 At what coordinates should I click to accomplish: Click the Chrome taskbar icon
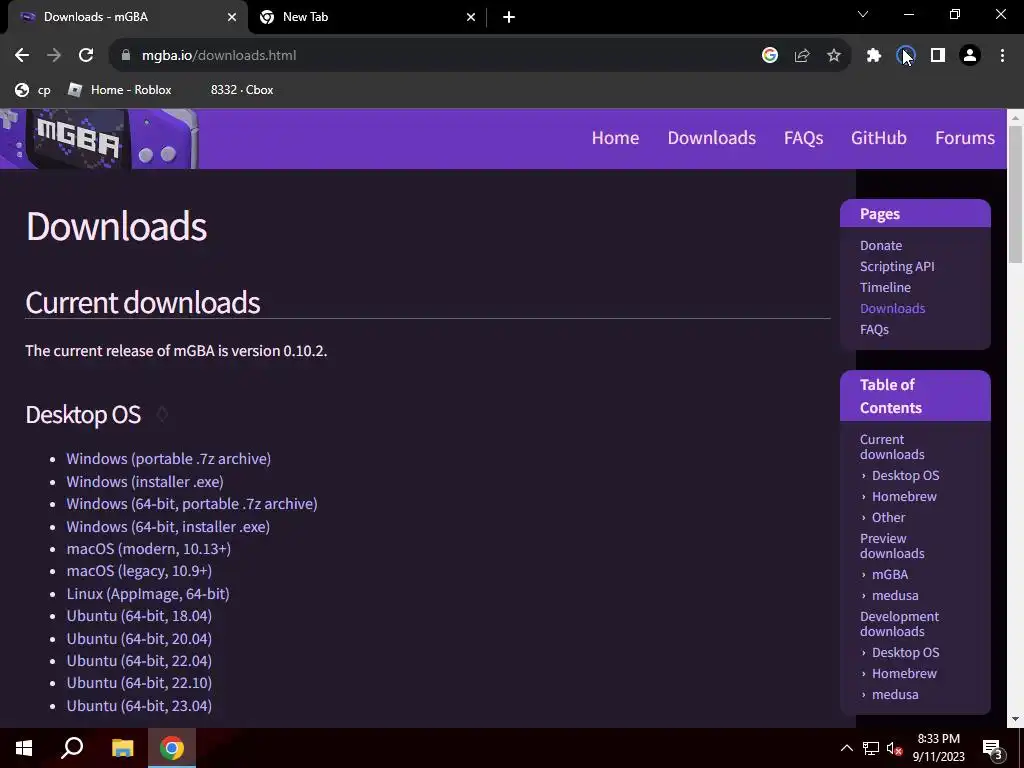[x=172, y=748]
